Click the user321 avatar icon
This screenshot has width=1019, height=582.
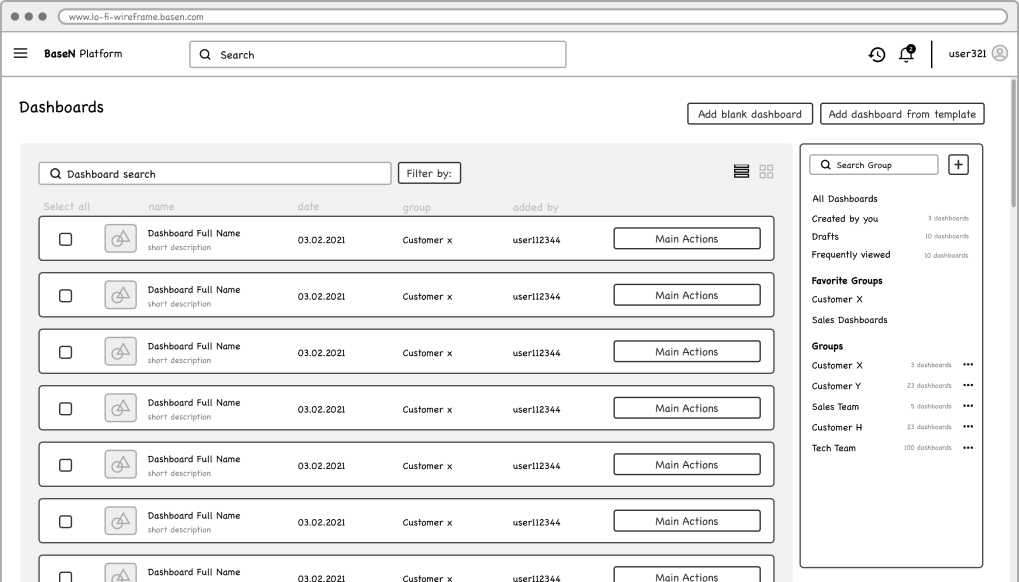(x=1000, y=53)
